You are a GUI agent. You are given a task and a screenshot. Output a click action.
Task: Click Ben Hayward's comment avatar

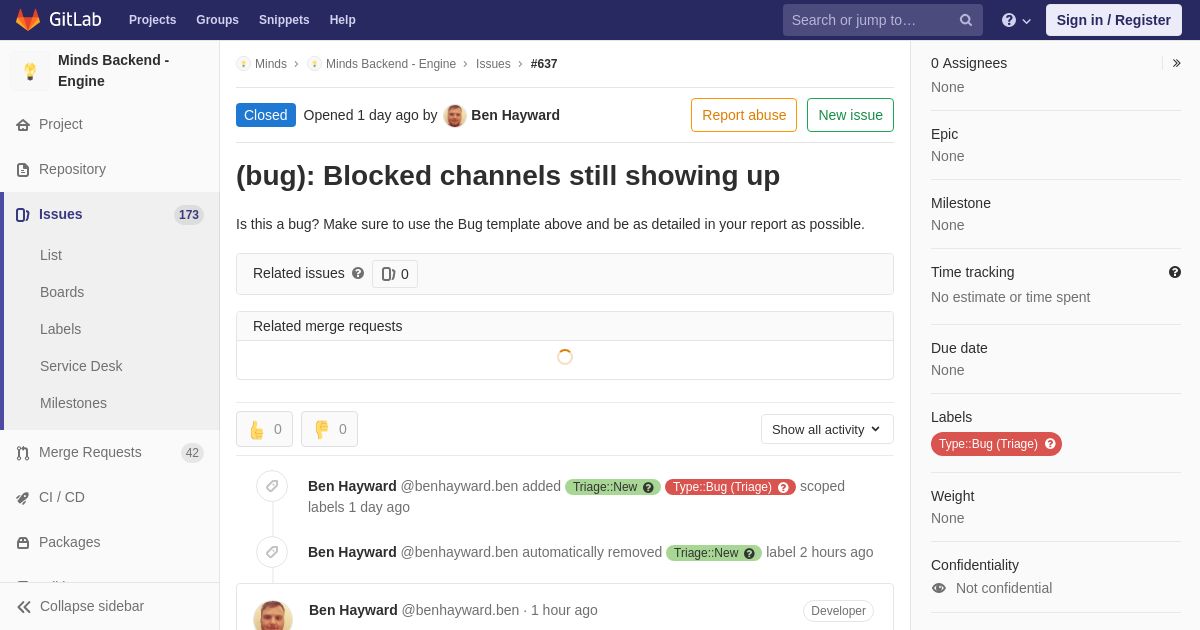click(273, 616)
